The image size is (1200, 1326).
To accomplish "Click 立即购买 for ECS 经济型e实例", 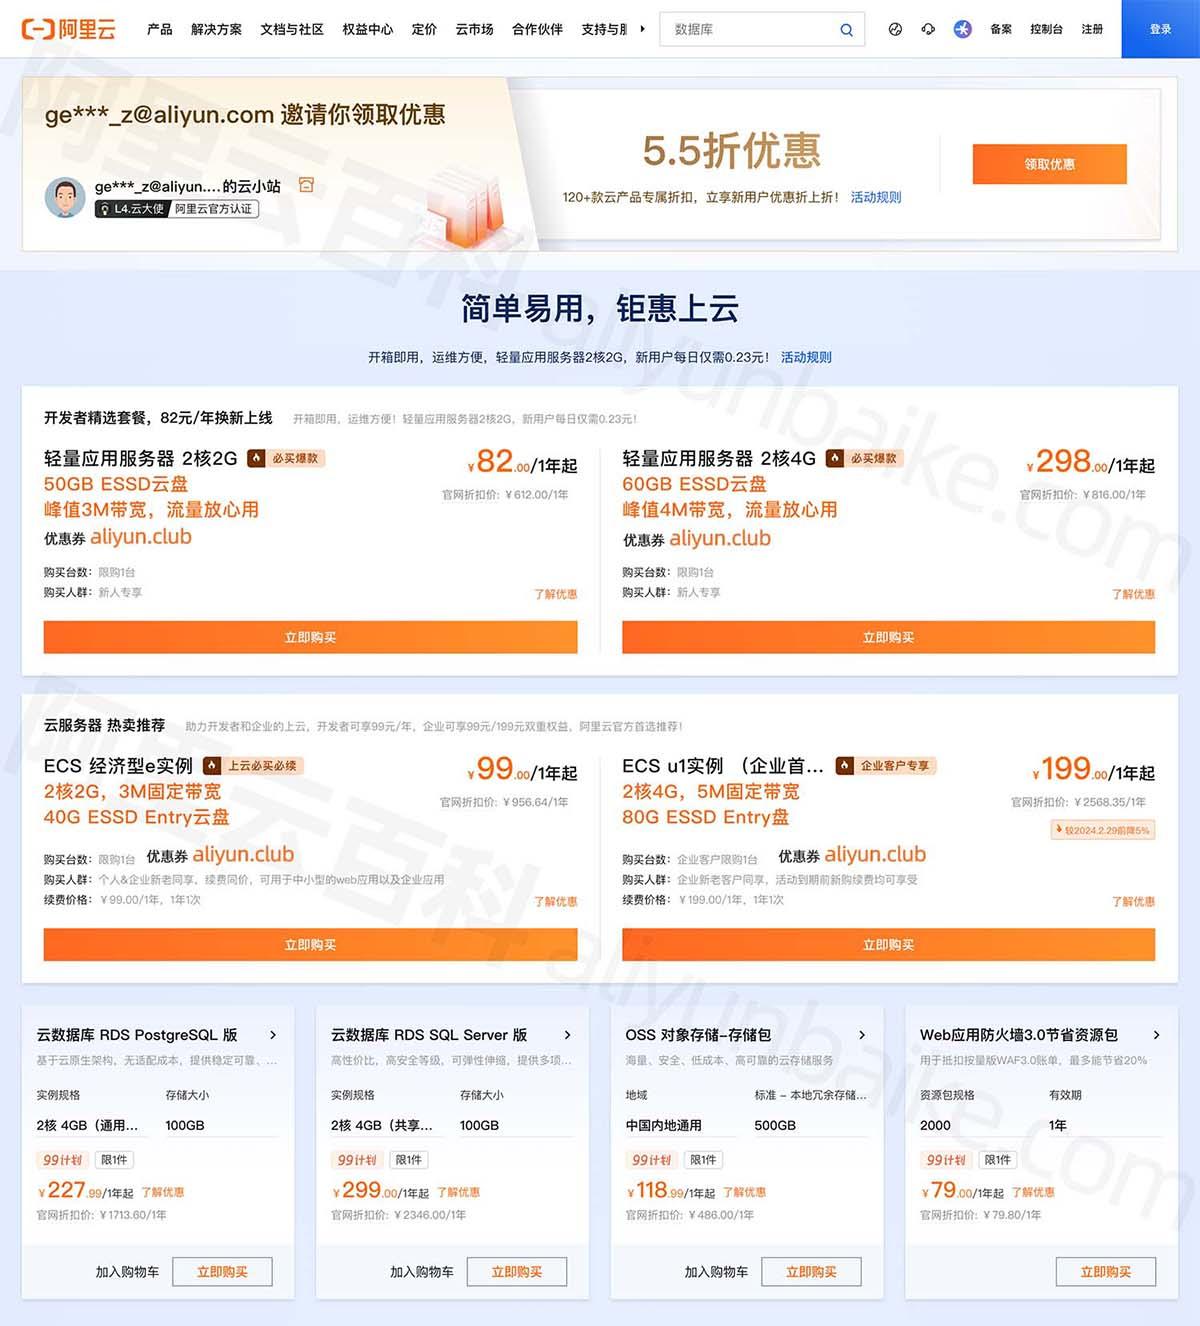I will tap(310, 945).
